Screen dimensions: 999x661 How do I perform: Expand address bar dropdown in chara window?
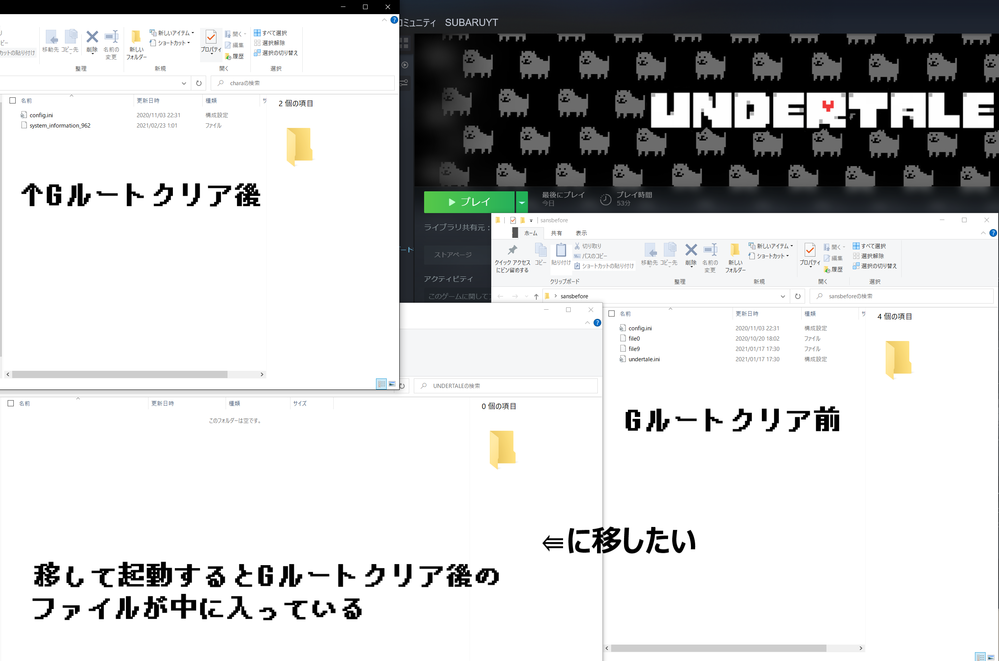click(x=183, y=83)
